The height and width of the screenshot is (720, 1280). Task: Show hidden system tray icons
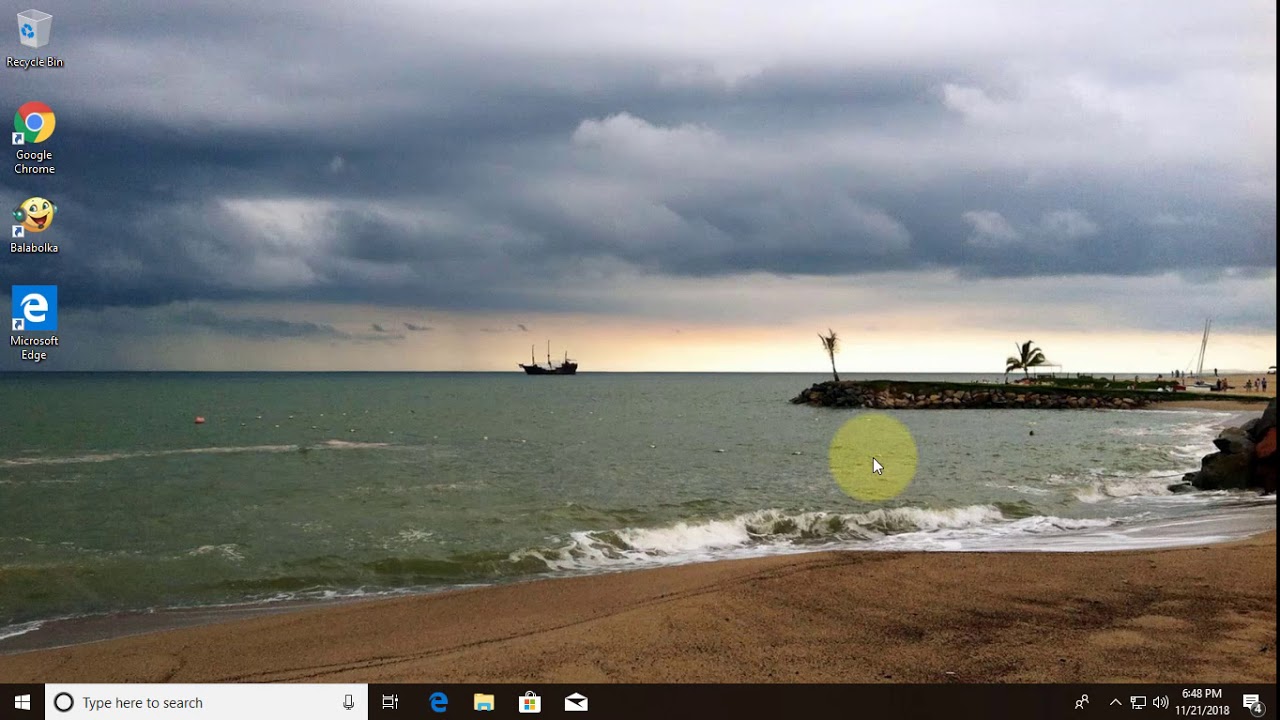click(1116, 702)
